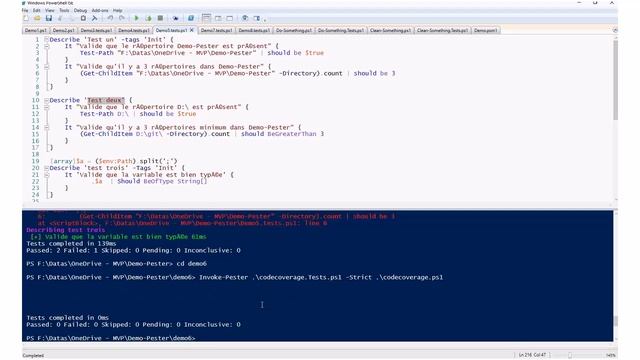Run selection with the toolbar icon
Viewport: 640px width, 360px height.
click(x=148, y=18)
